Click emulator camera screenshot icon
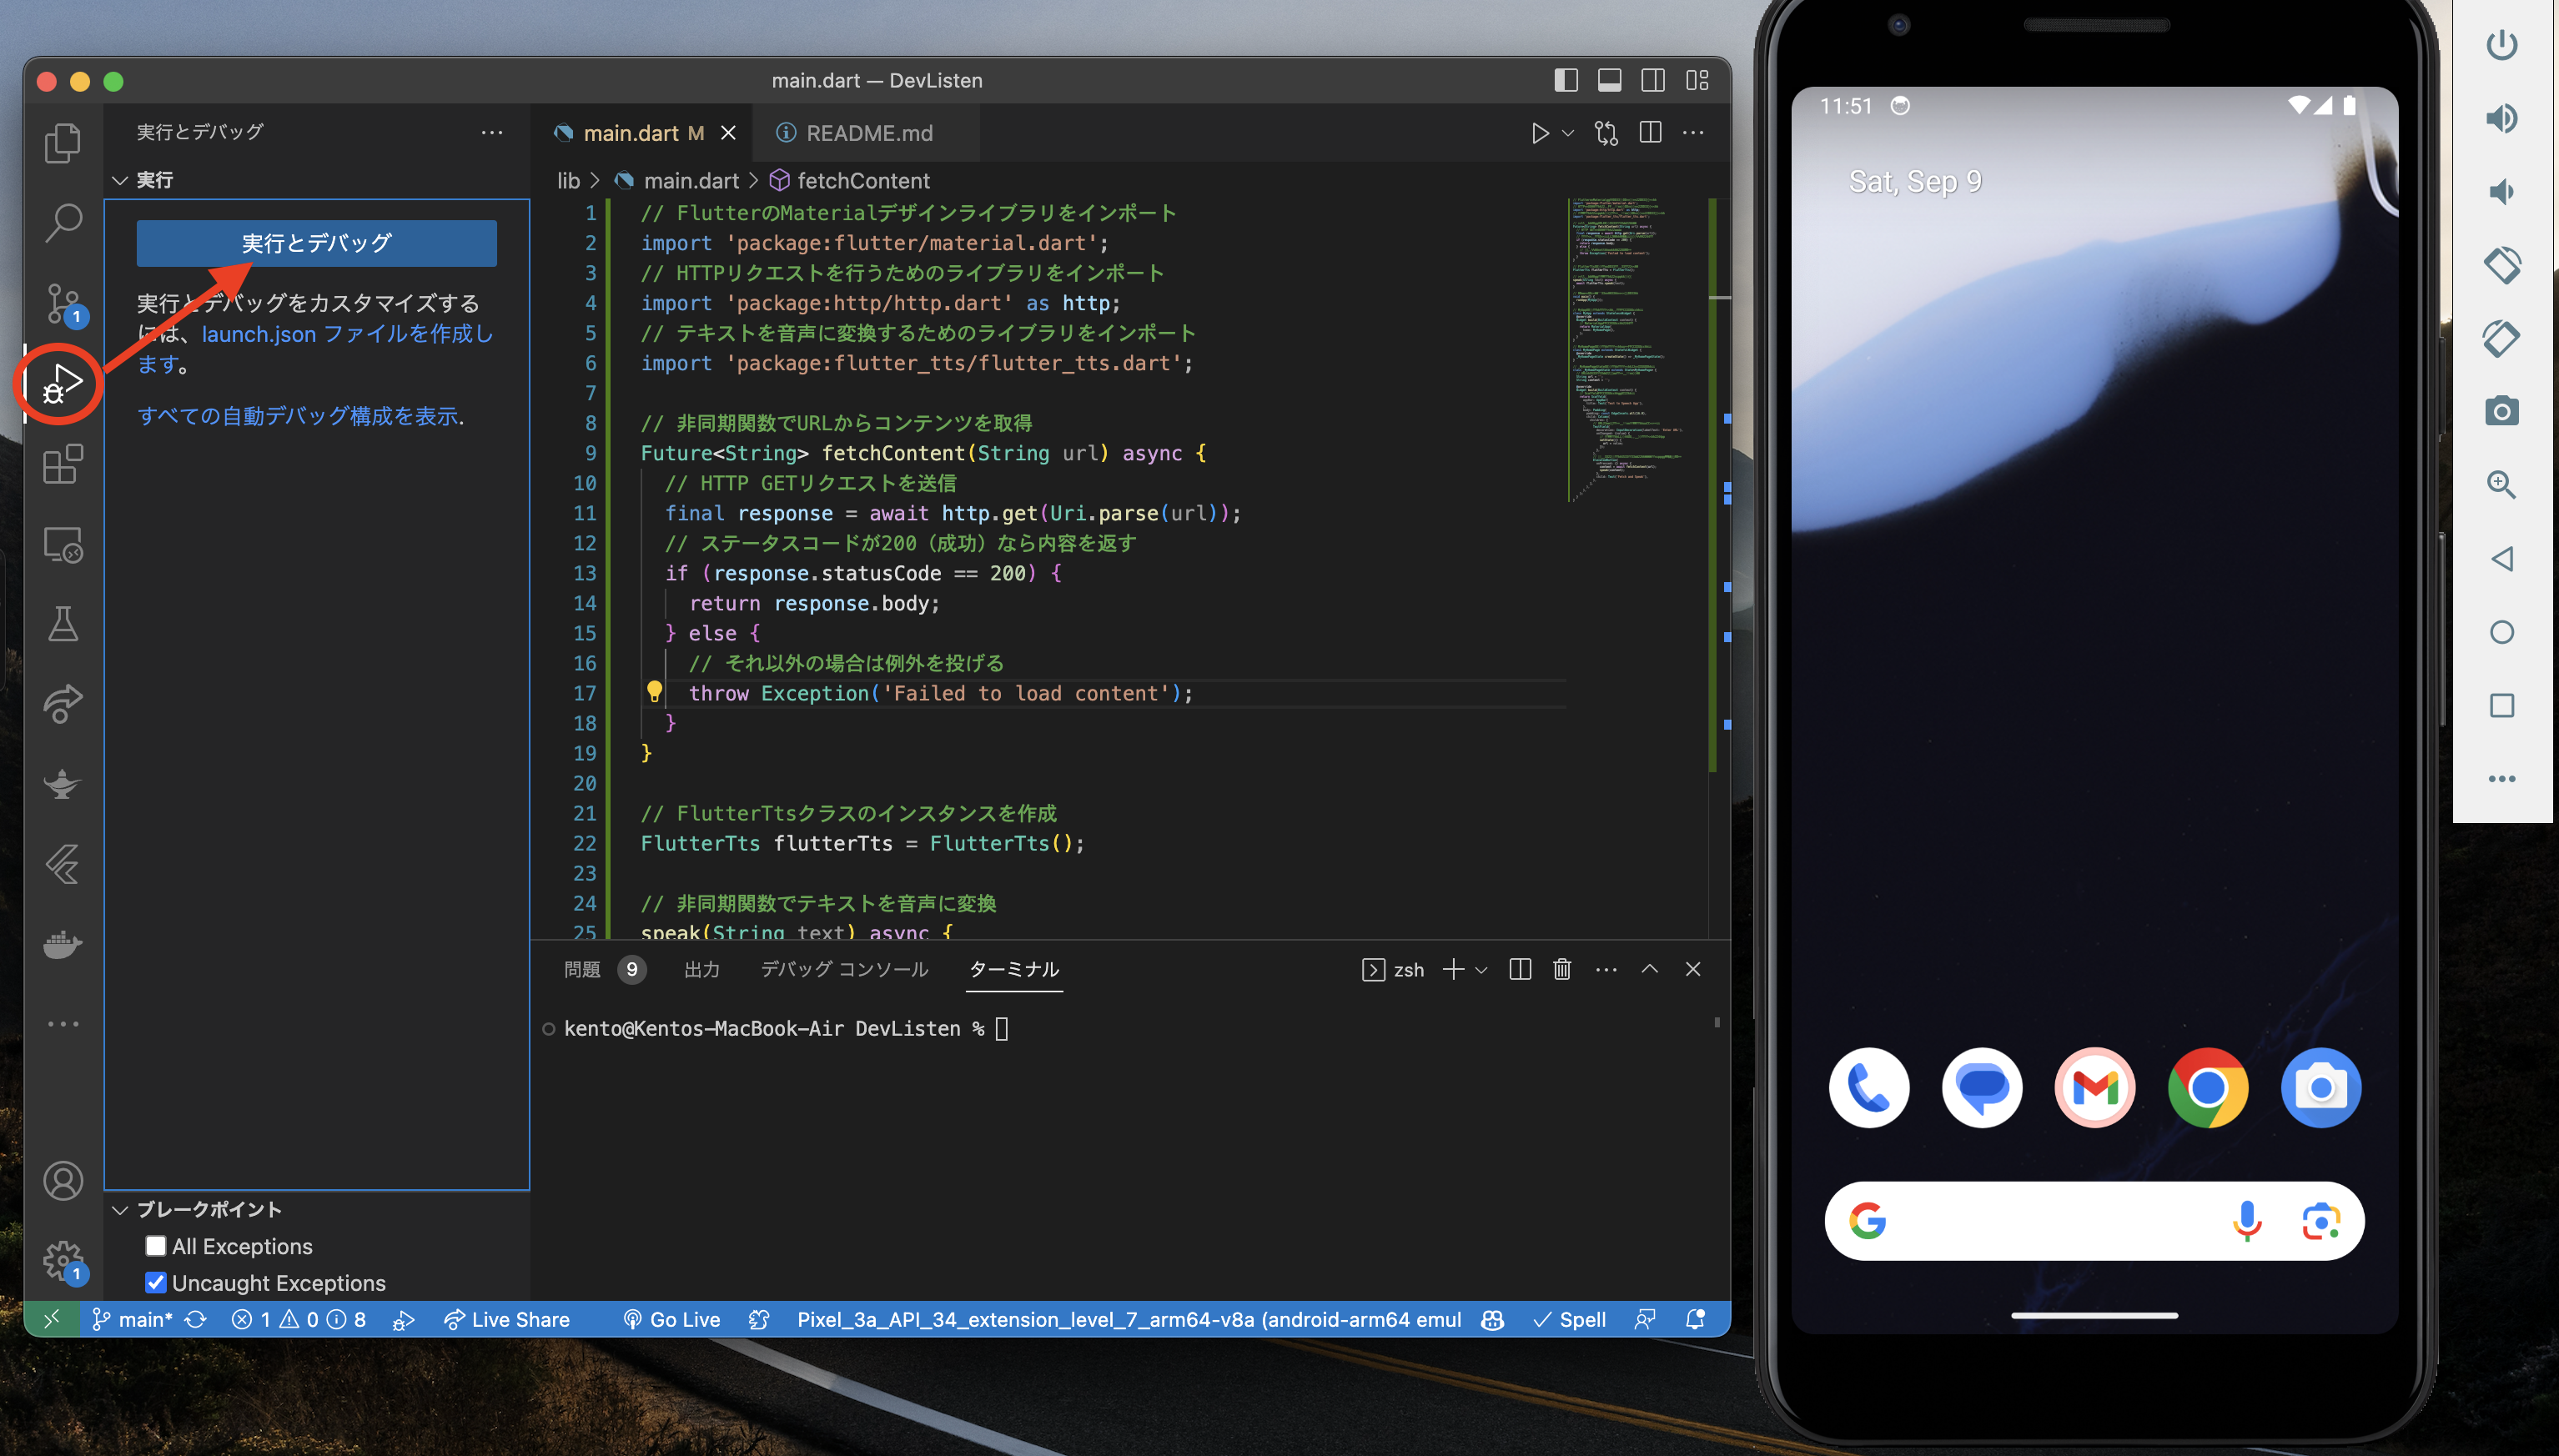The height and width of the screenshot is (1456, 2559). pos(2501,411)
